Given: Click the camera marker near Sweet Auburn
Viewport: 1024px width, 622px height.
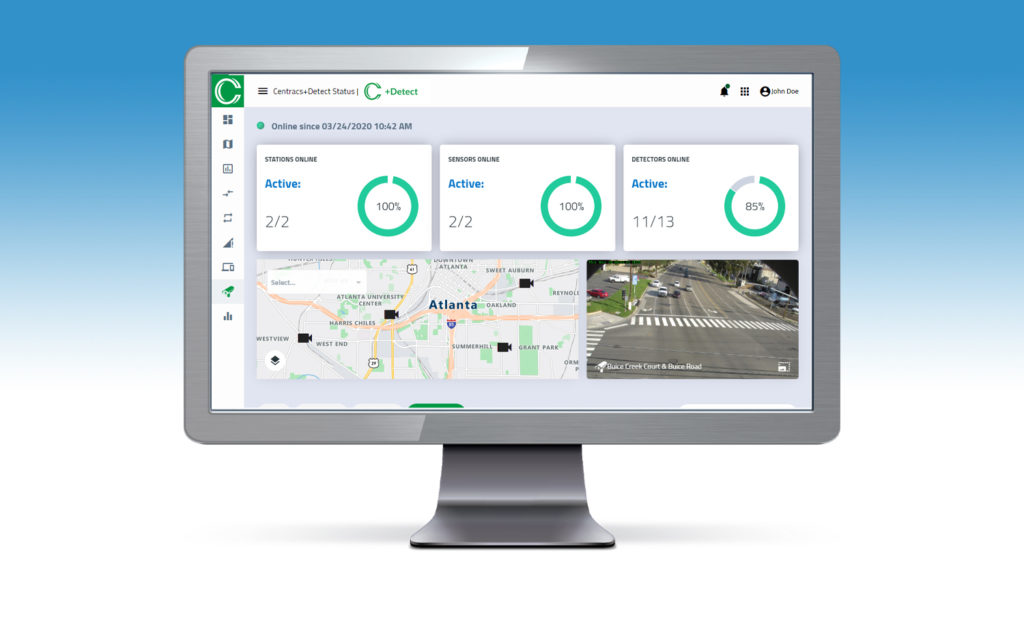Looking at the screenshot, I should click(526, 283).
